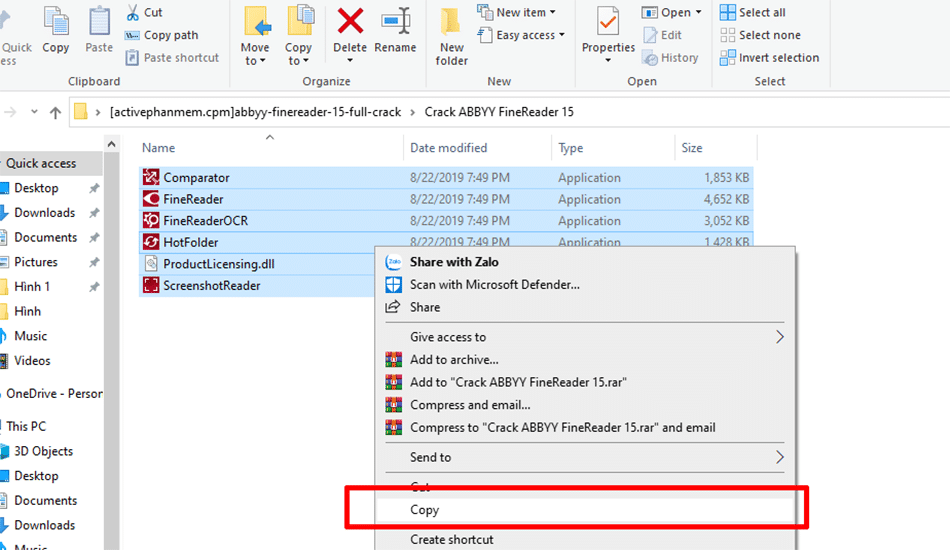Open pinned Downloads under Quick access

(44, 213)
